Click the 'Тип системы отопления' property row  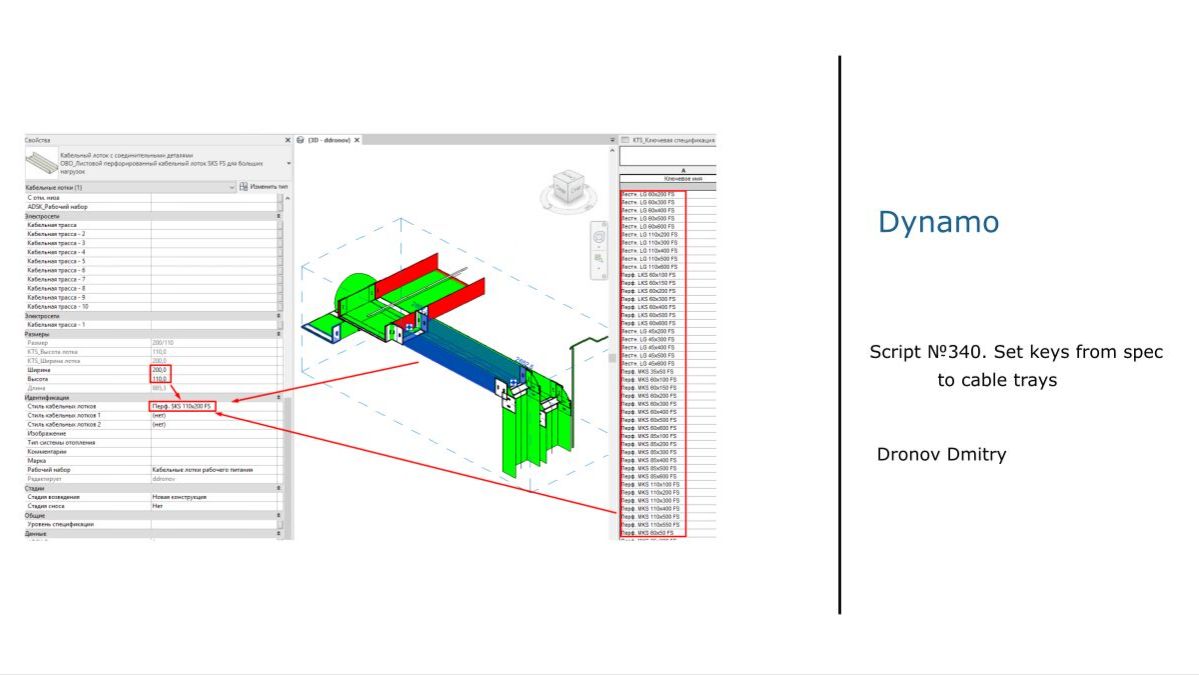point(154,443)
